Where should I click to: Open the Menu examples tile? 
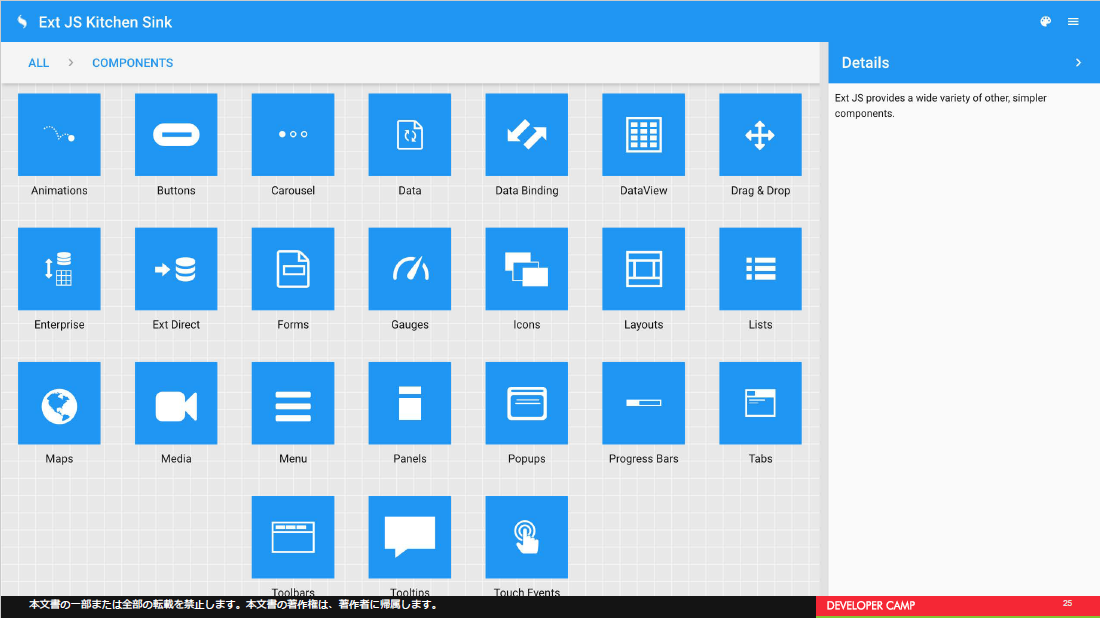293,403
